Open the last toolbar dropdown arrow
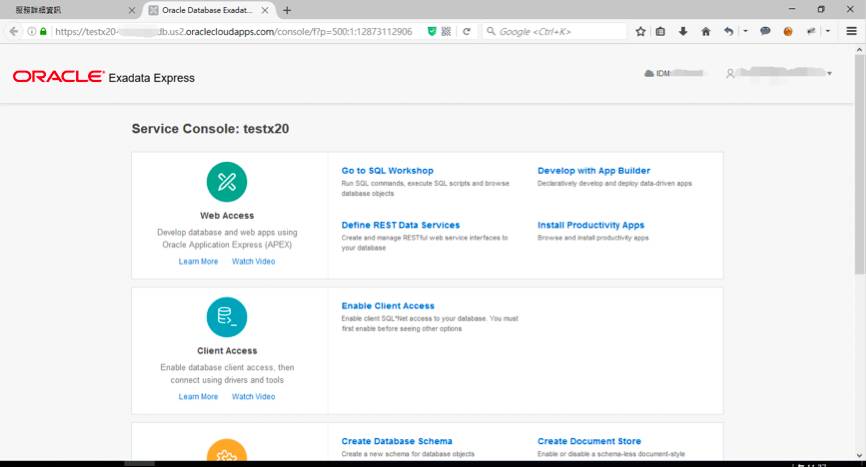The width and height of the screenshot is (866, 467). [827, 31]
